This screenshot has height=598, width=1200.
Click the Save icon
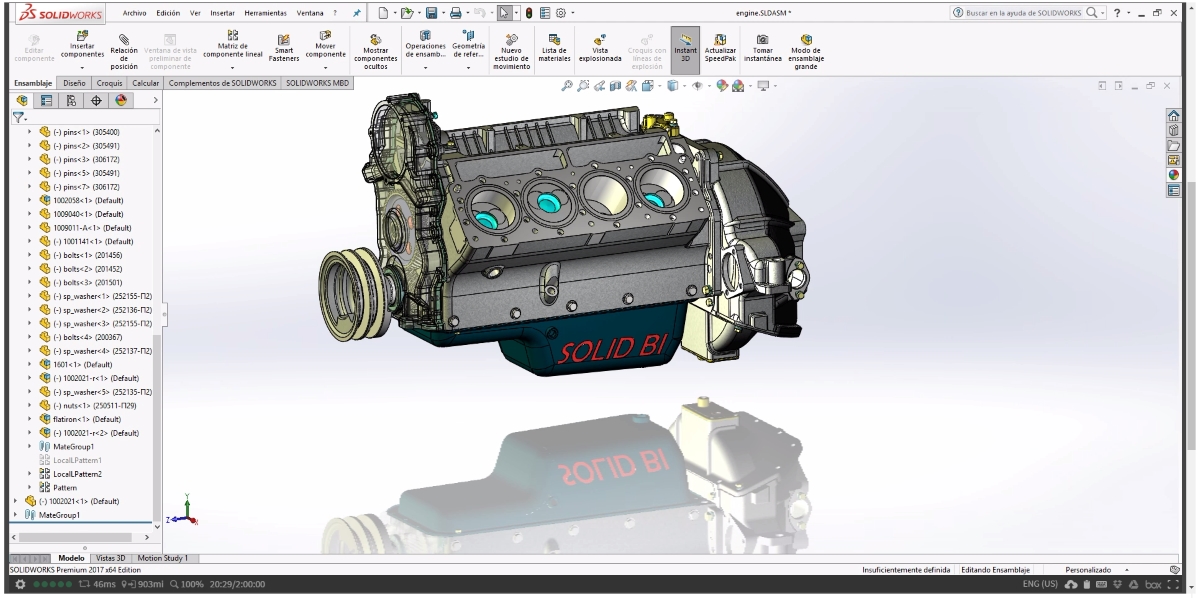432,13
